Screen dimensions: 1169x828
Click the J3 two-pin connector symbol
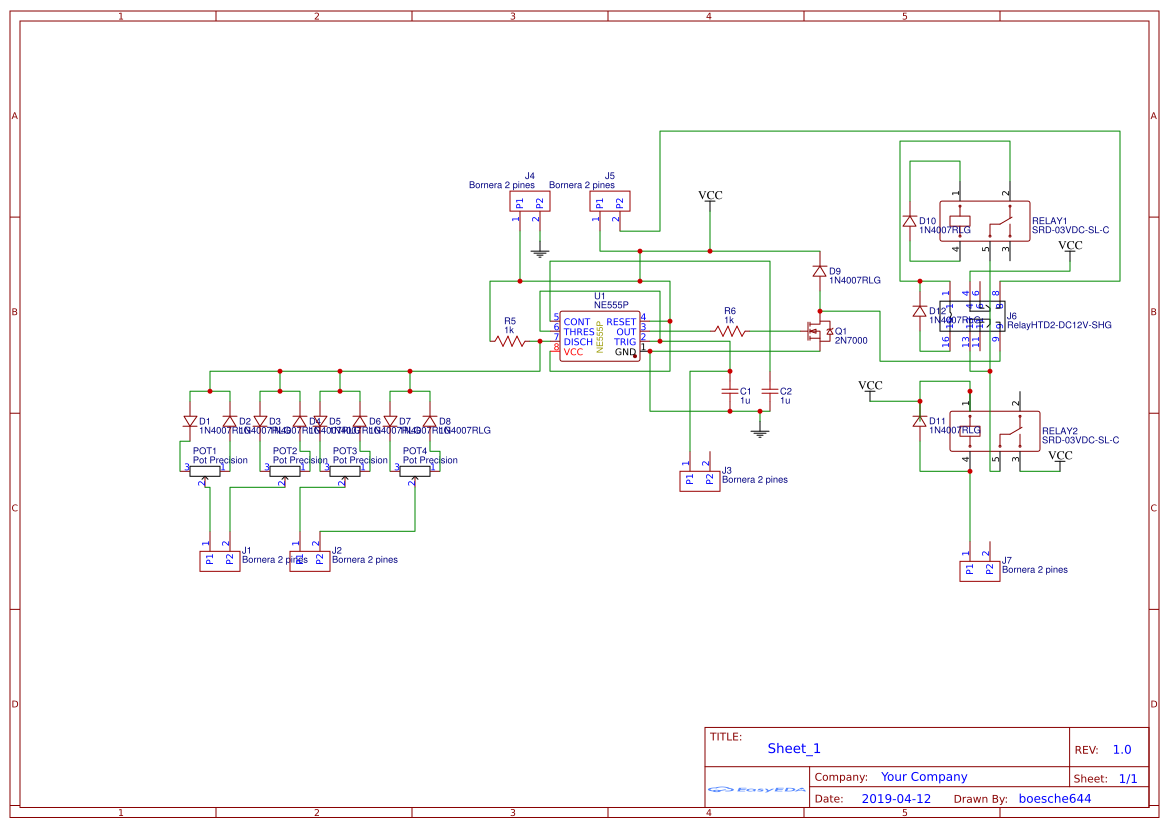(x=699, y=481)
